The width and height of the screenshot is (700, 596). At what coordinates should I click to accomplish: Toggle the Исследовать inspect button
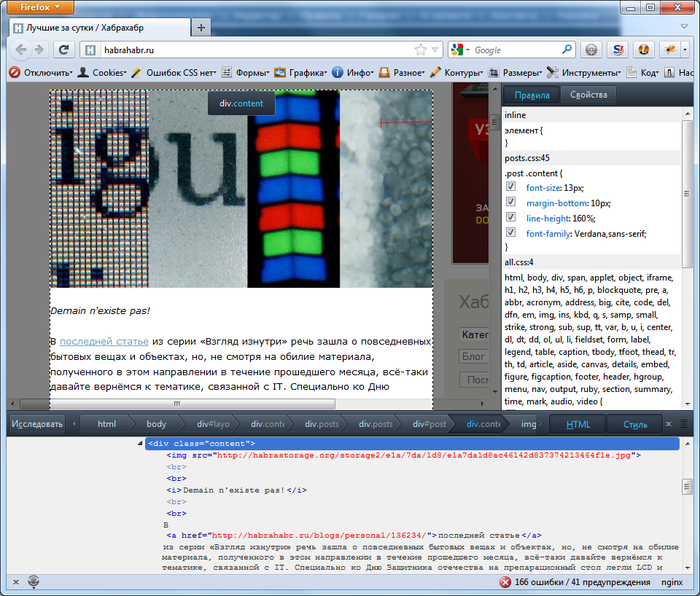point(37,424)
